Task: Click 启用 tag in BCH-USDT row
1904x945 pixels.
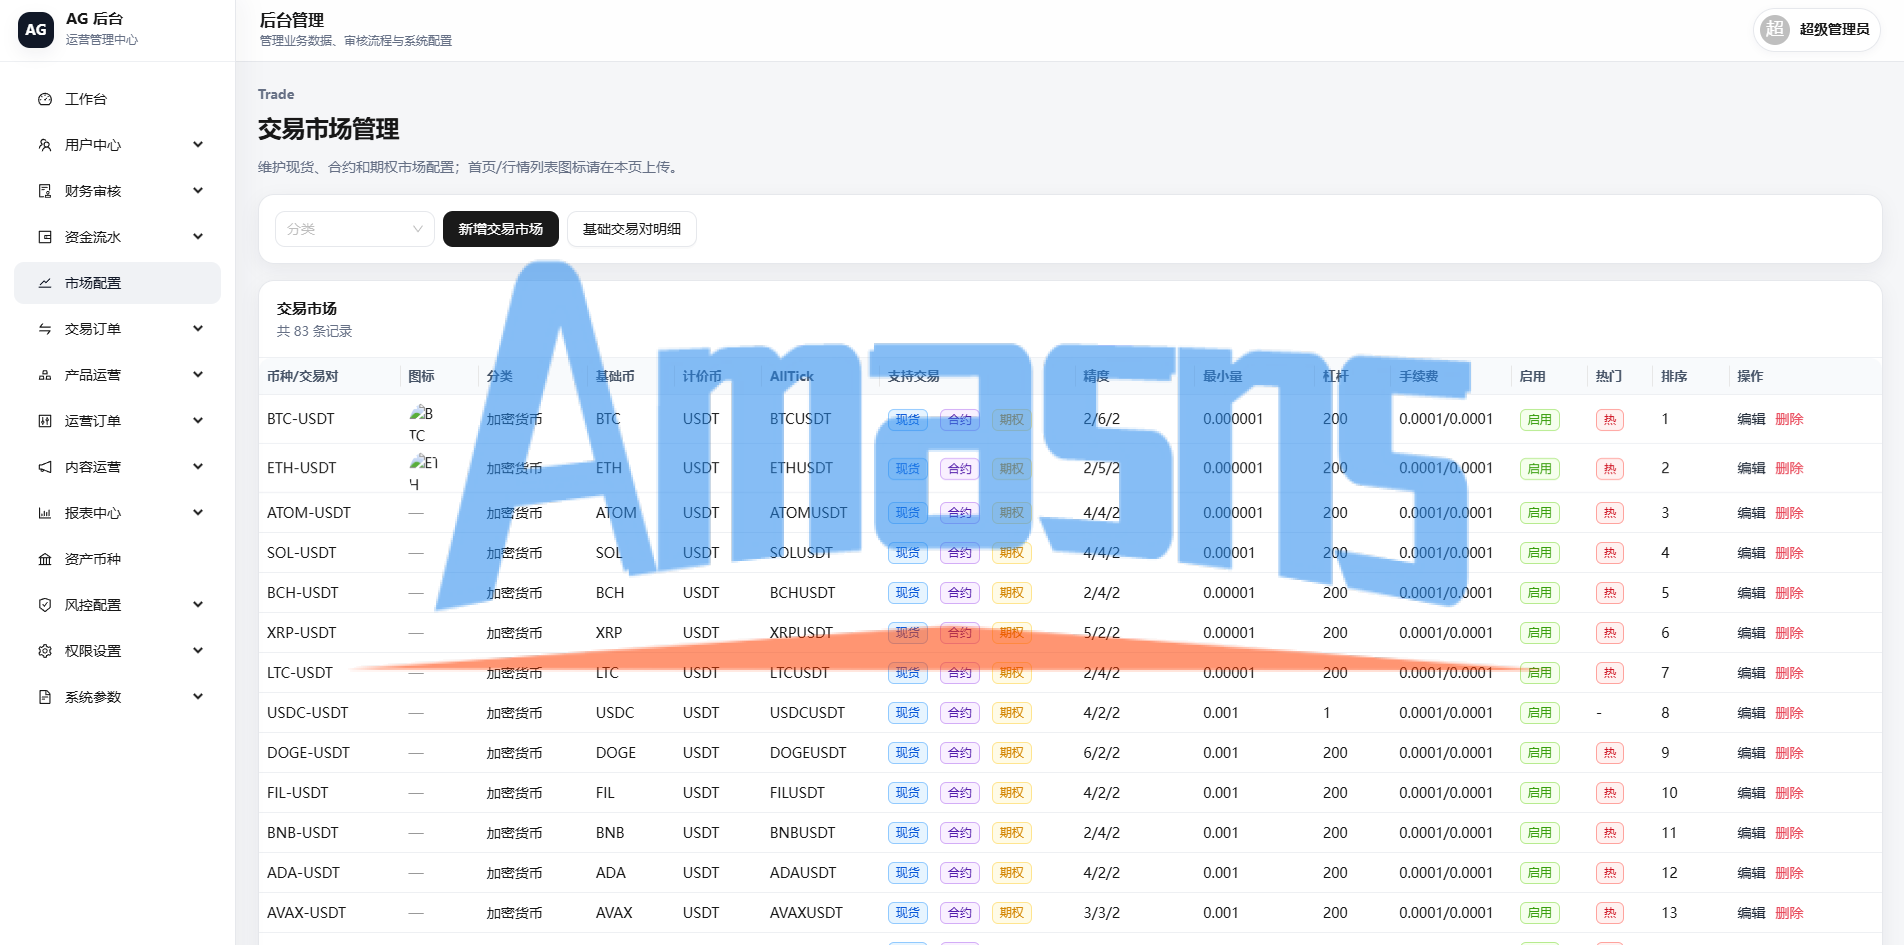Action: pos(1540,593)
